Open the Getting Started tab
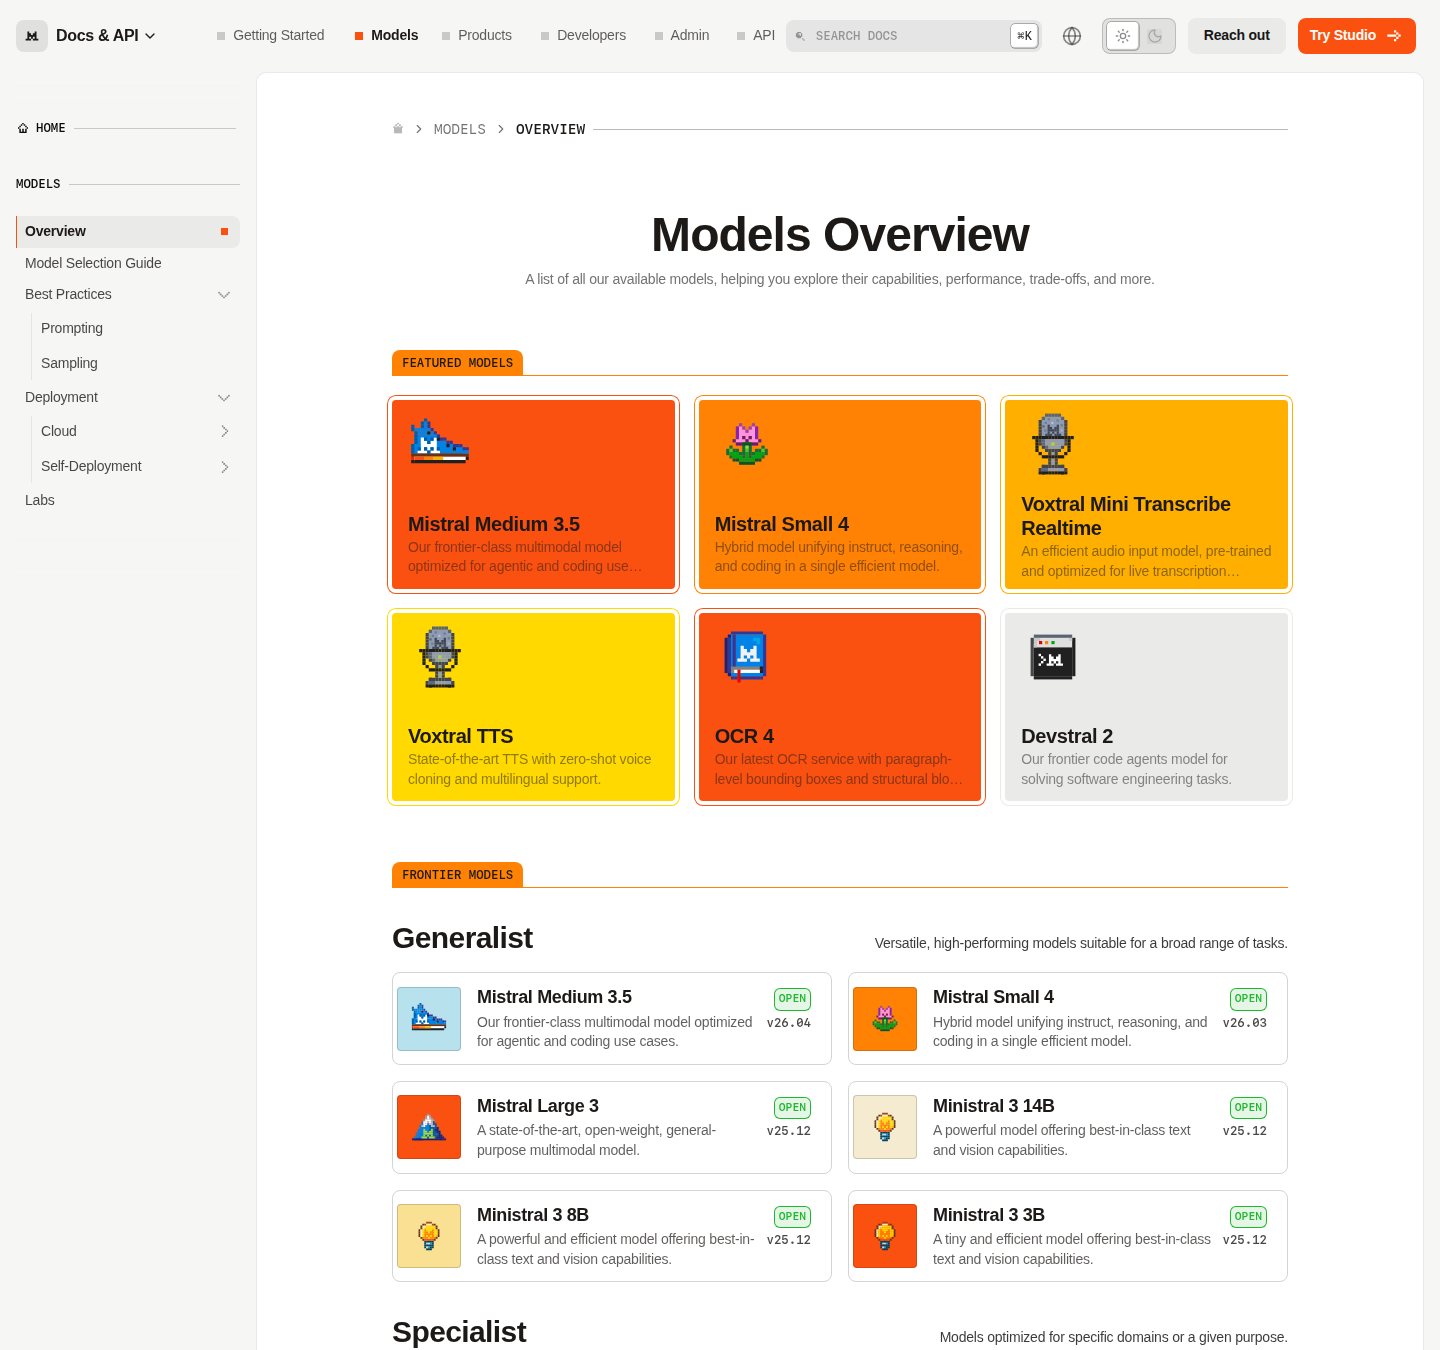Viewport: 1440px width, 1350px height. [271, 35]
